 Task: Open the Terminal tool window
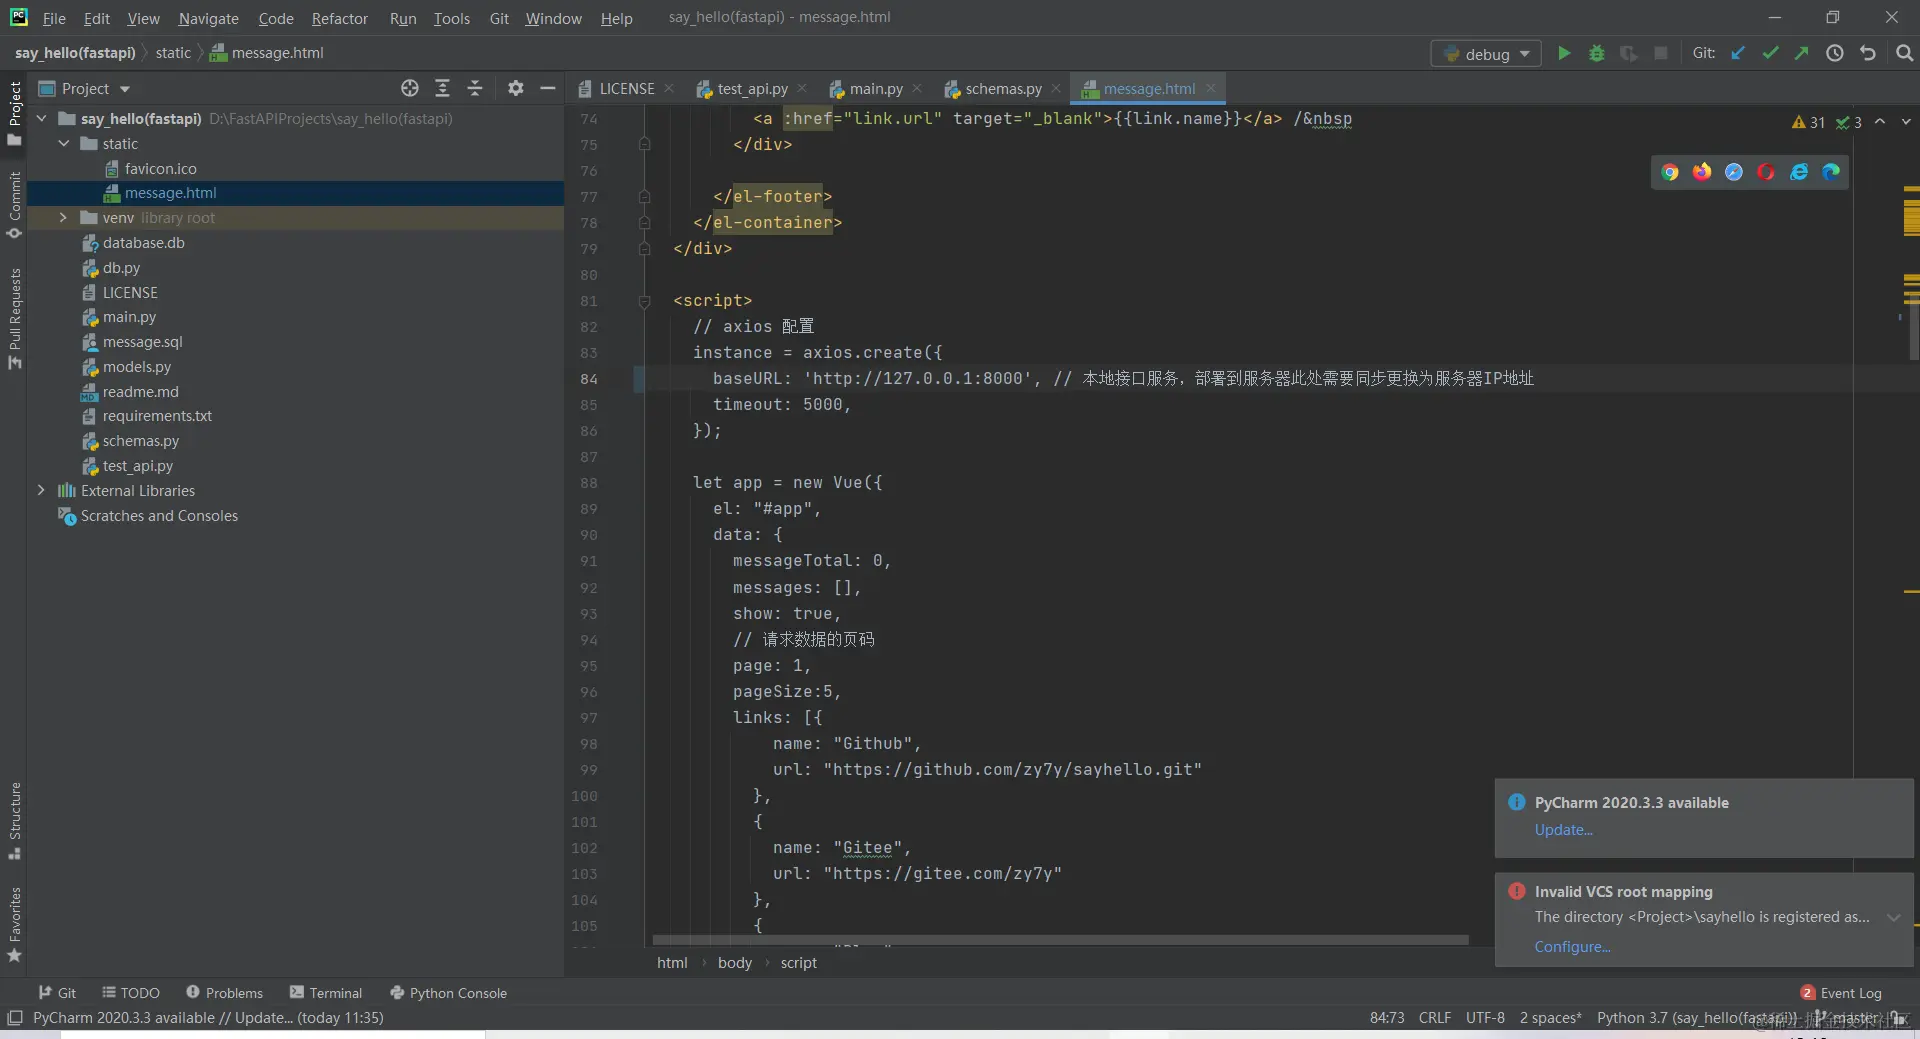(326, 993)
